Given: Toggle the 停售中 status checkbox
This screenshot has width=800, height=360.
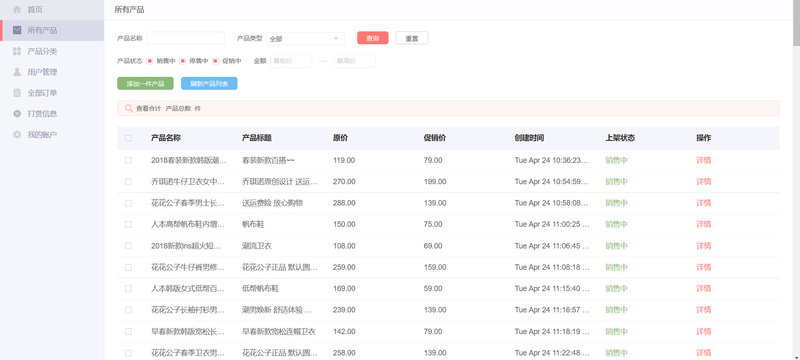Looking at the screenshot, I should point(183,61).
